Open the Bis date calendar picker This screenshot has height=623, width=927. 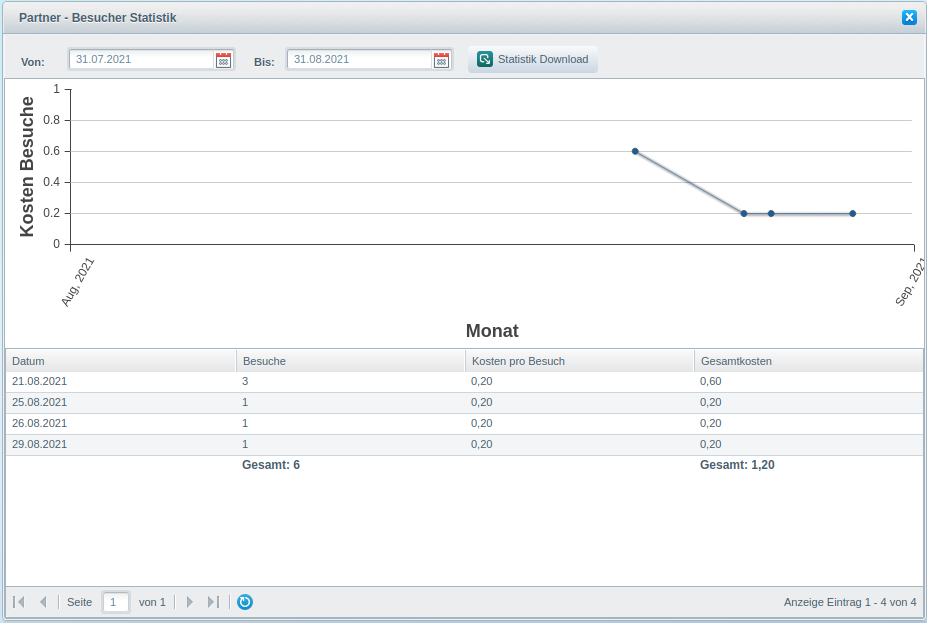[441, 60]
